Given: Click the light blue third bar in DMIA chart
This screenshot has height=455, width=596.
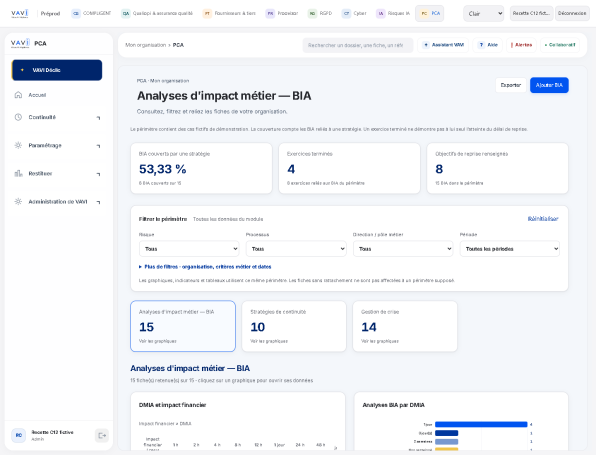Looking at the screenshot, I should [x=447, y=442].
